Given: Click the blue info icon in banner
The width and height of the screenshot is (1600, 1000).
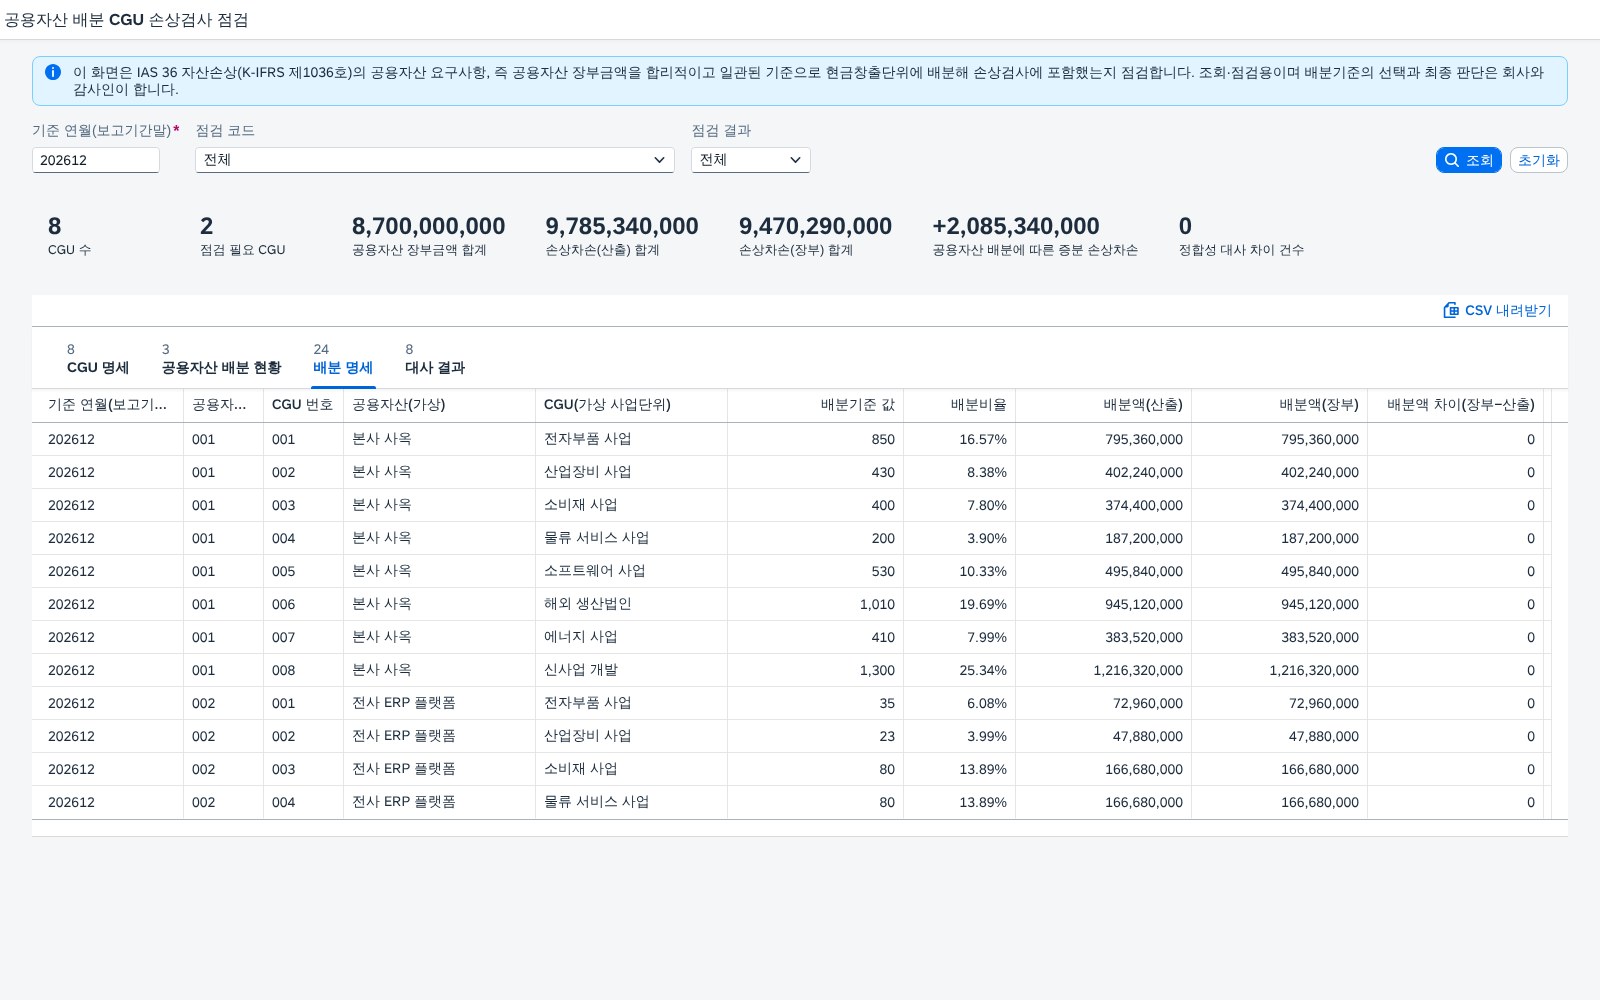Looking at the screenshot, I should pos(53,72).
